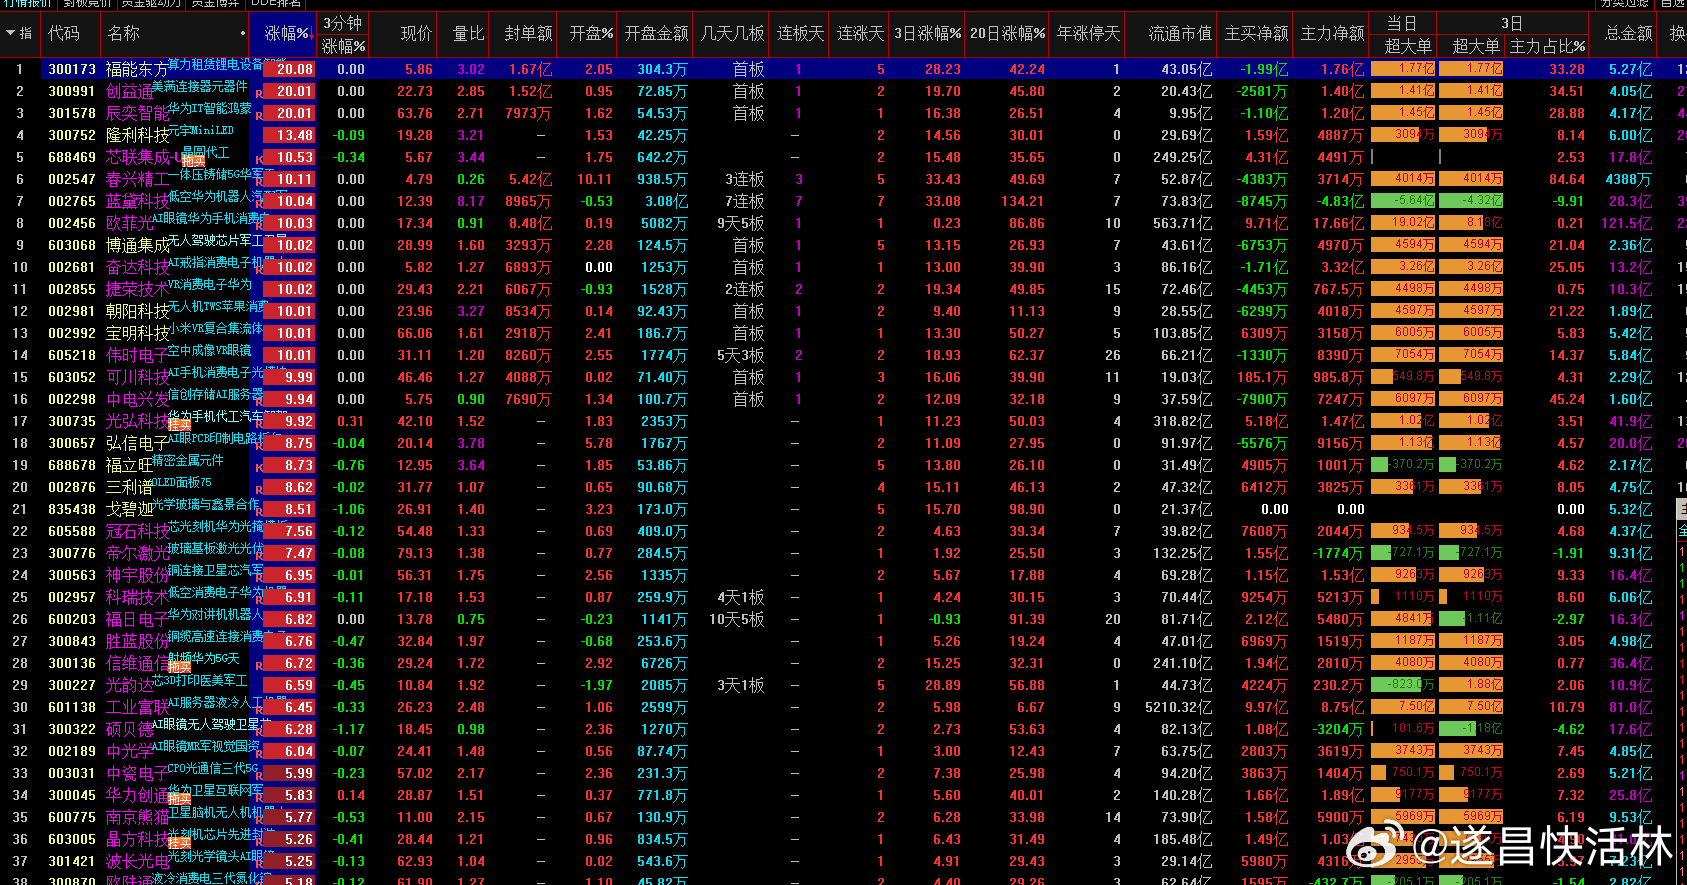Click the 名称 column header
This screenshot has height=885, width=1687.
point(124,33)
